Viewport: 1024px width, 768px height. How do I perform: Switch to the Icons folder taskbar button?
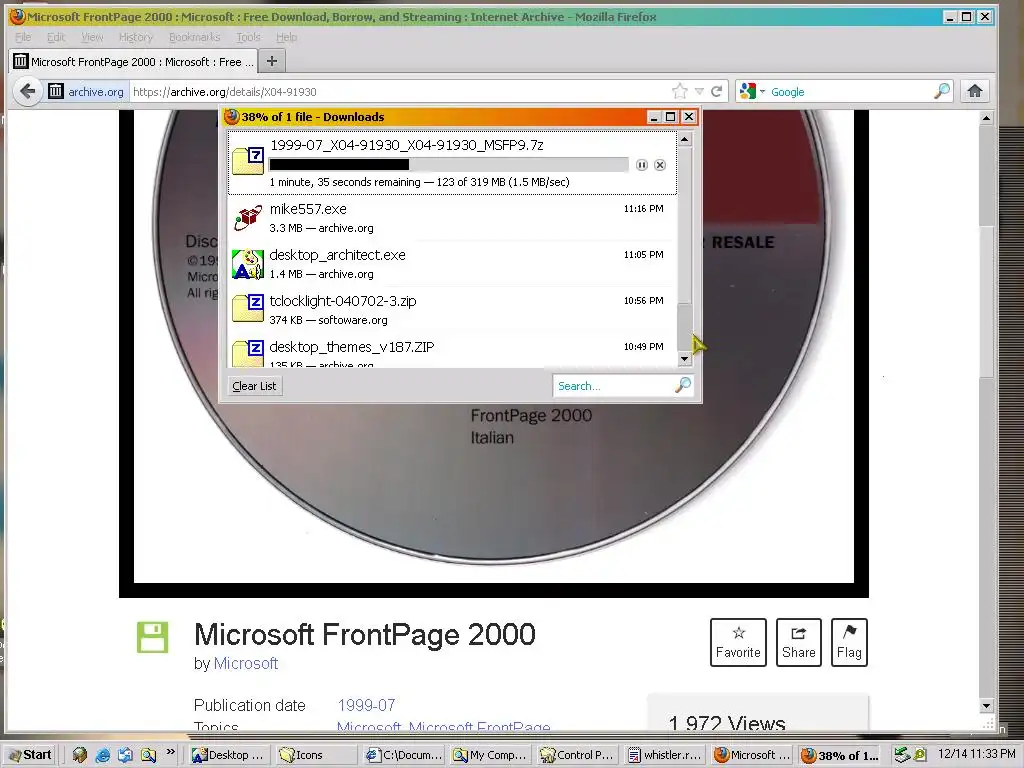click(x=315, y=755)
